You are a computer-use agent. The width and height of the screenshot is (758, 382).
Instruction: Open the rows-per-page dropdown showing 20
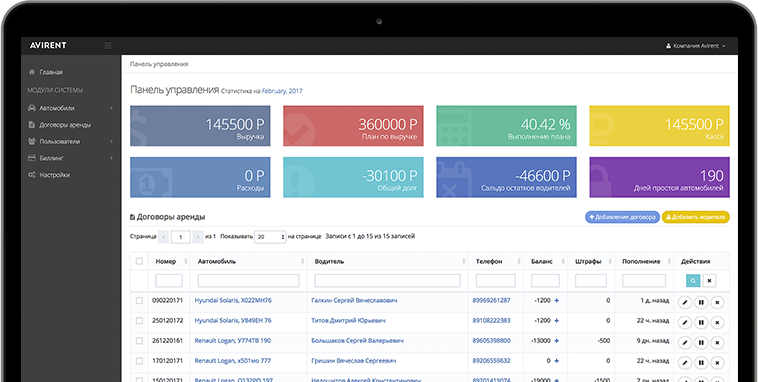pyautogui.click(x=270, y=237)
